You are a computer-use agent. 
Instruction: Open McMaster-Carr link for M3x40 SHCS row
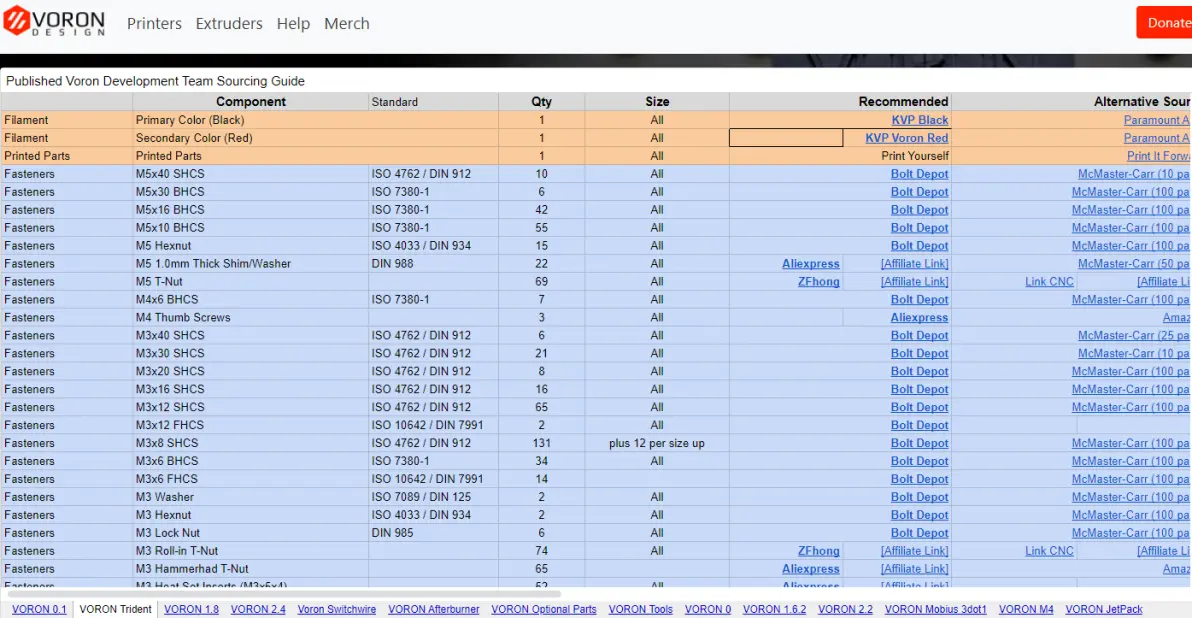pos(1133,335)
